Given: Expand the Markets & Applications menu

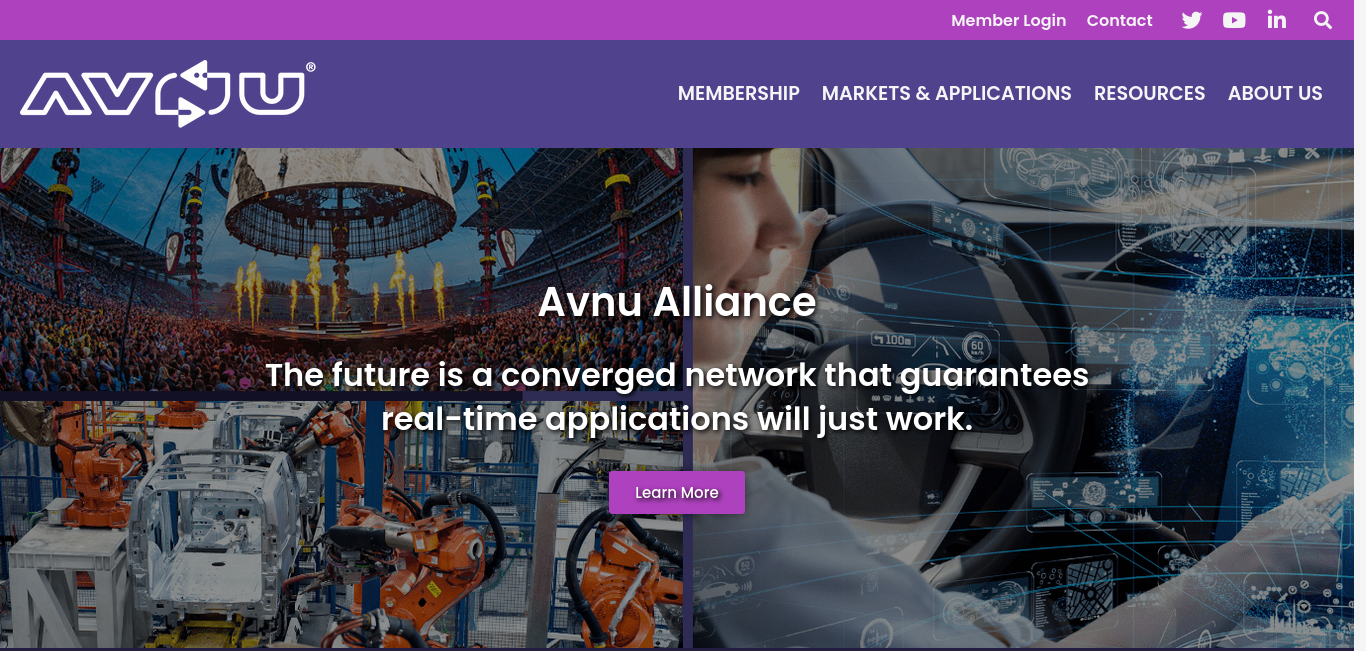Looking at the screenshot, I should click(x=946, y=93).
